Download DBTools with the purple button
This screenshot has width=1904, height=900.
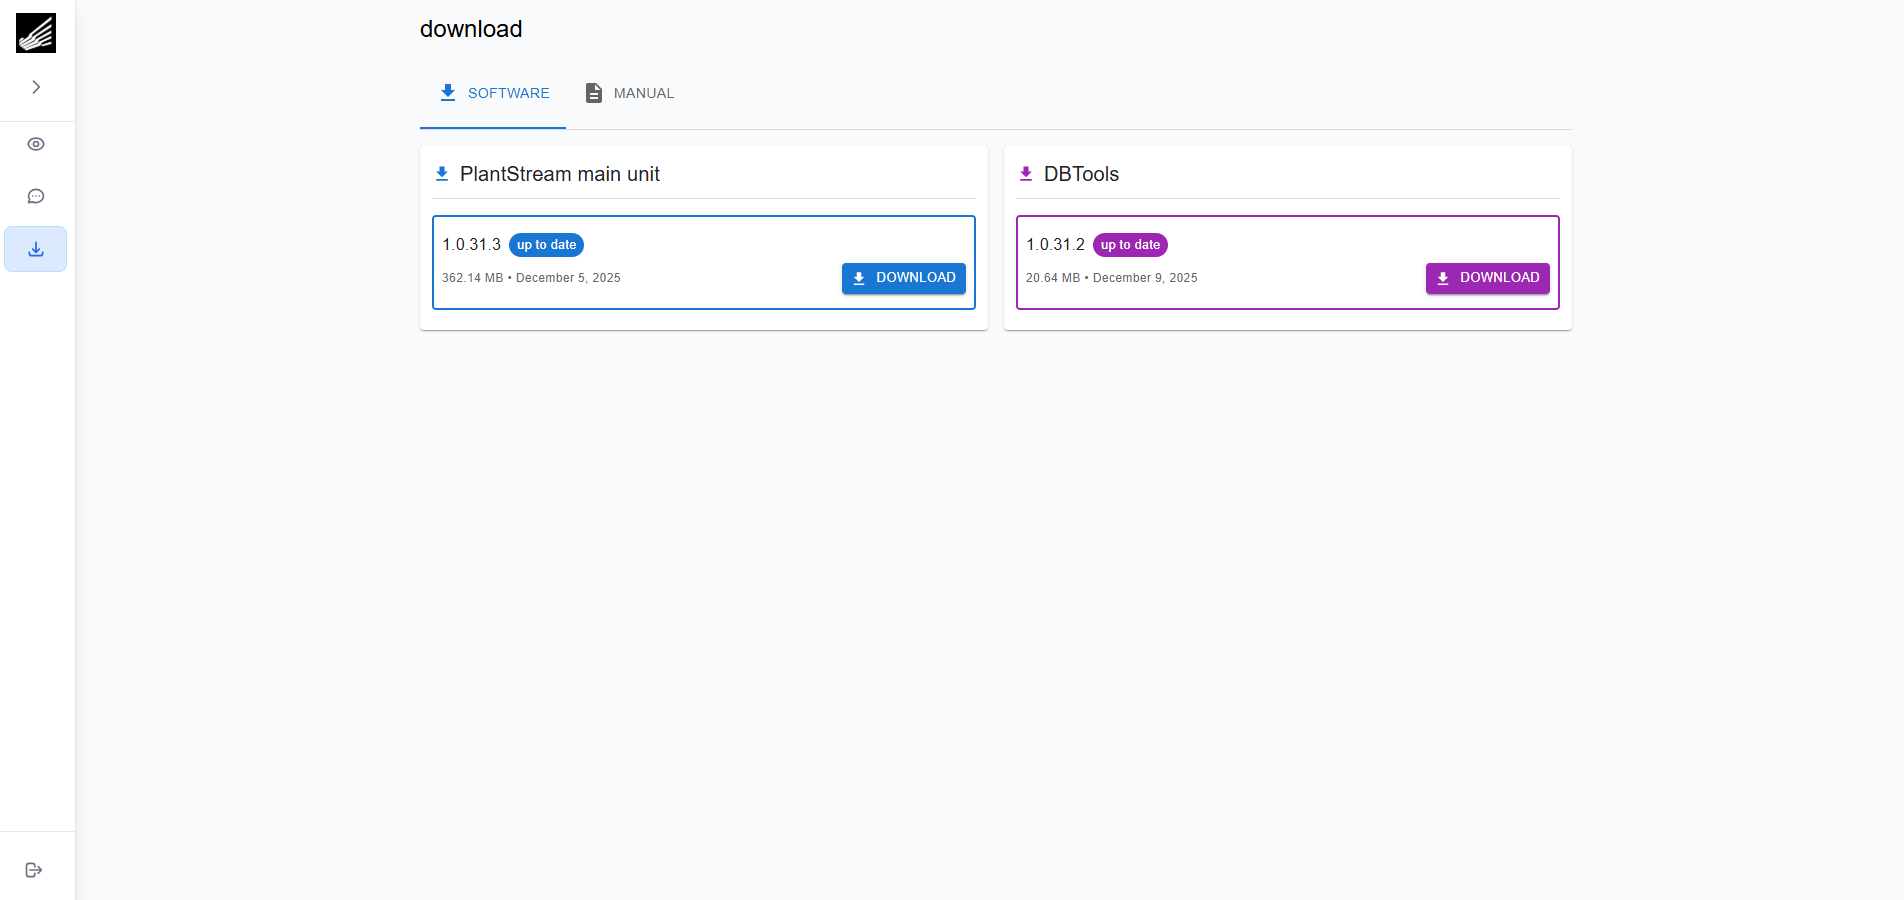[1487, 278]
